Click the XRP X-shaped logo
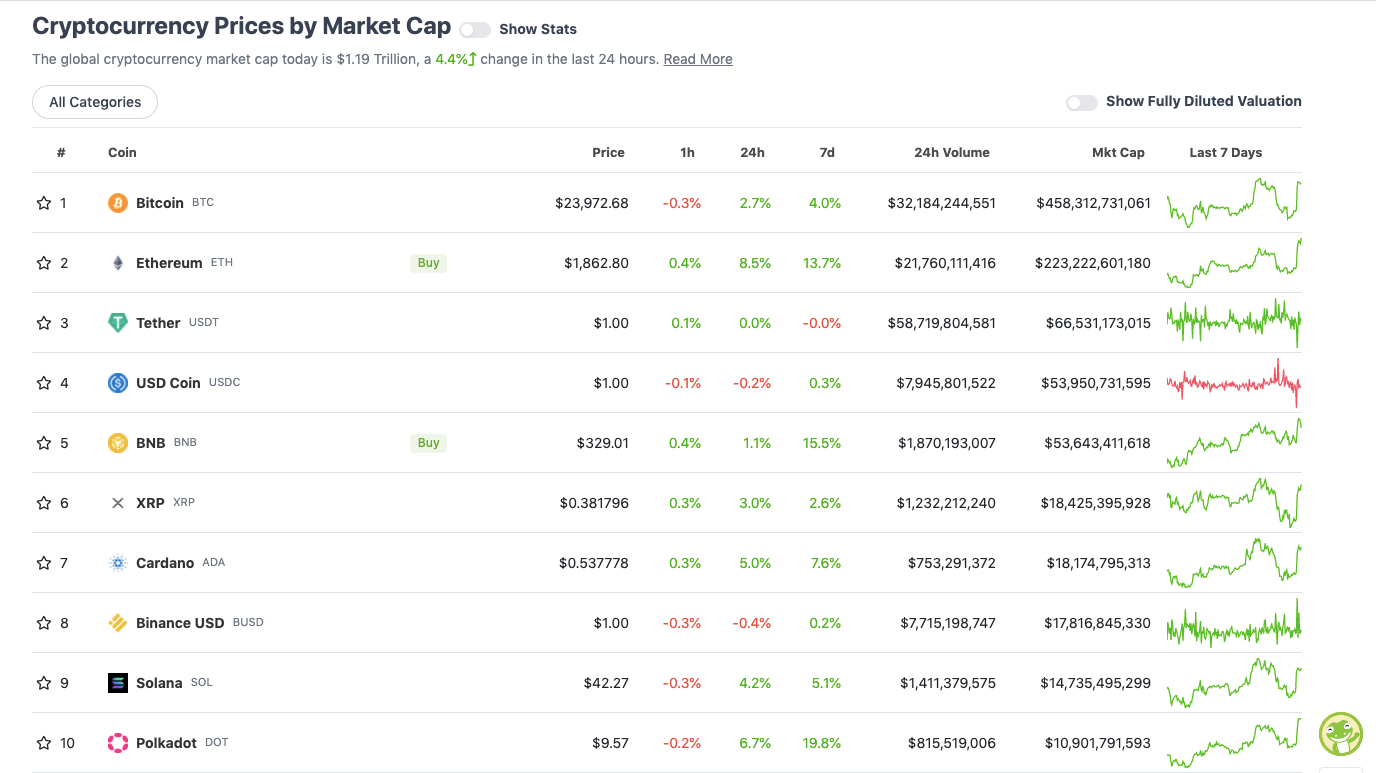Image resolution: width=1376 pixels, height=773 pixels. point(118,503)
